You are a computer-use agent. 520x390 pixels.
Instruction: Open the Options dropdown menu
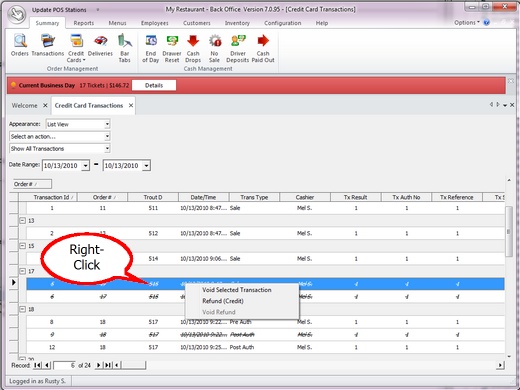[x=467, y=23]
